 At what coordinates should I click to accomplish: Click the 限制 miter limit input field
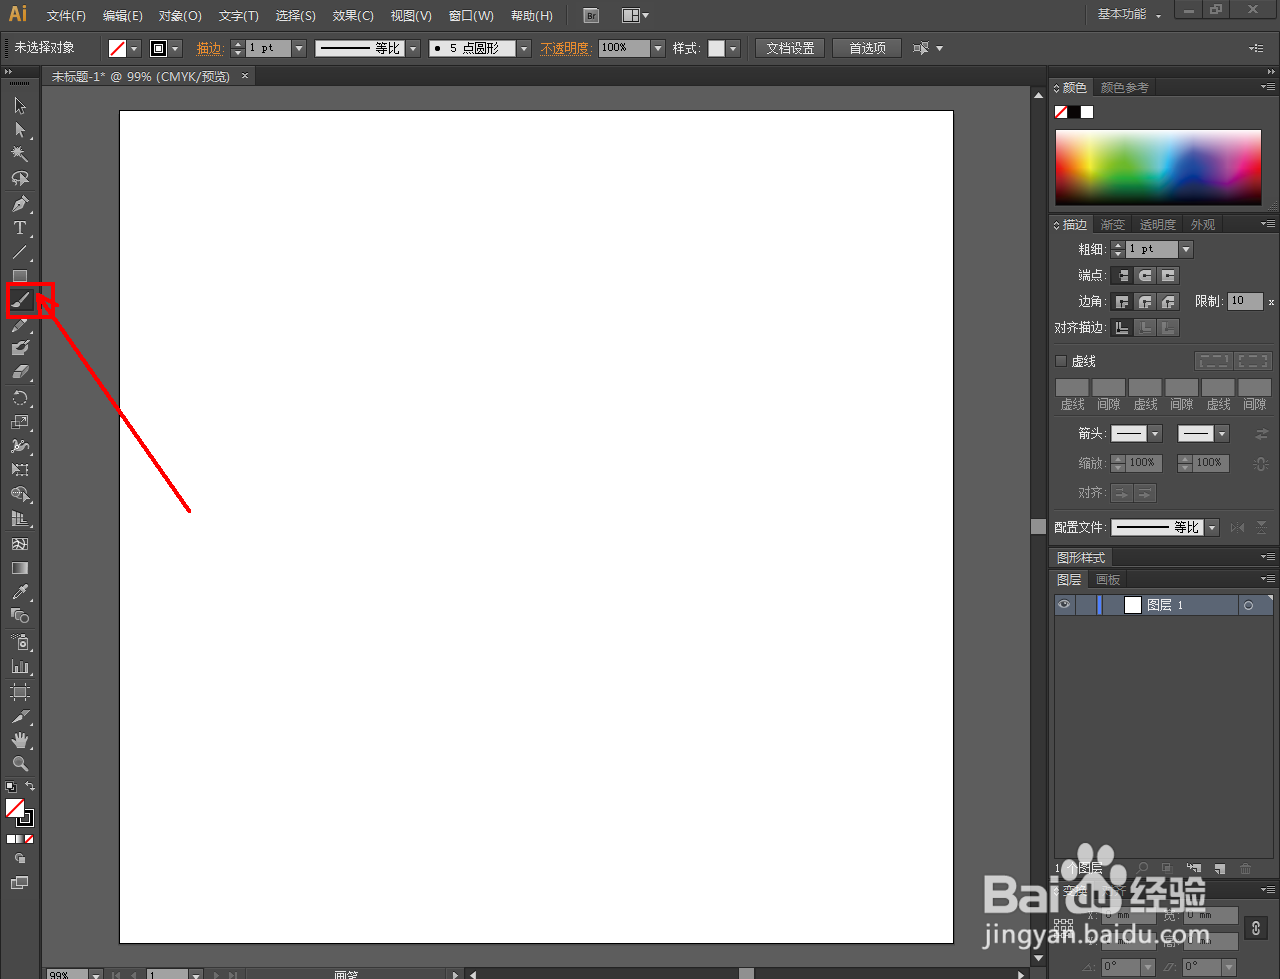[x=1245, y=301]
